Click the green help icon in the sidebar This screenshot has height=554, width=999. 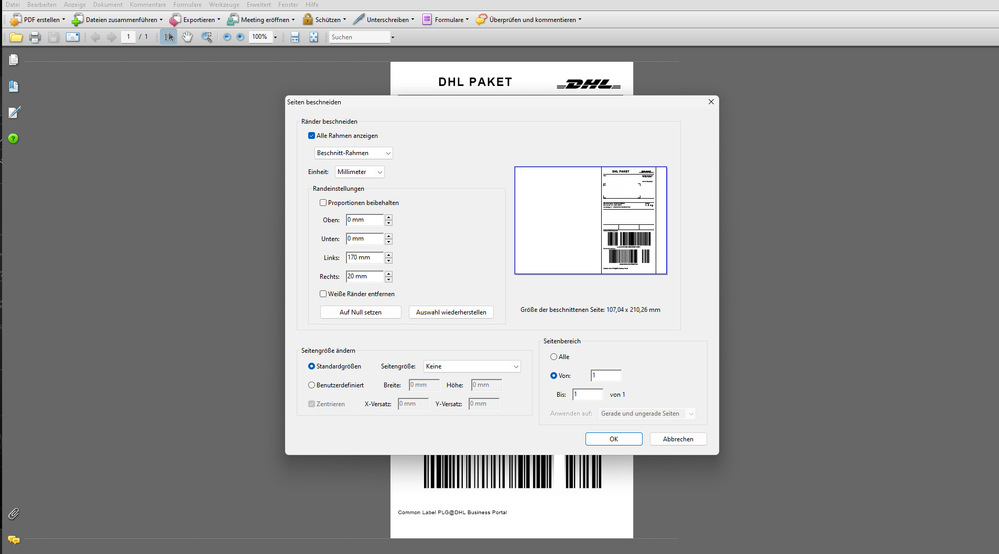(x=14, y=138)
